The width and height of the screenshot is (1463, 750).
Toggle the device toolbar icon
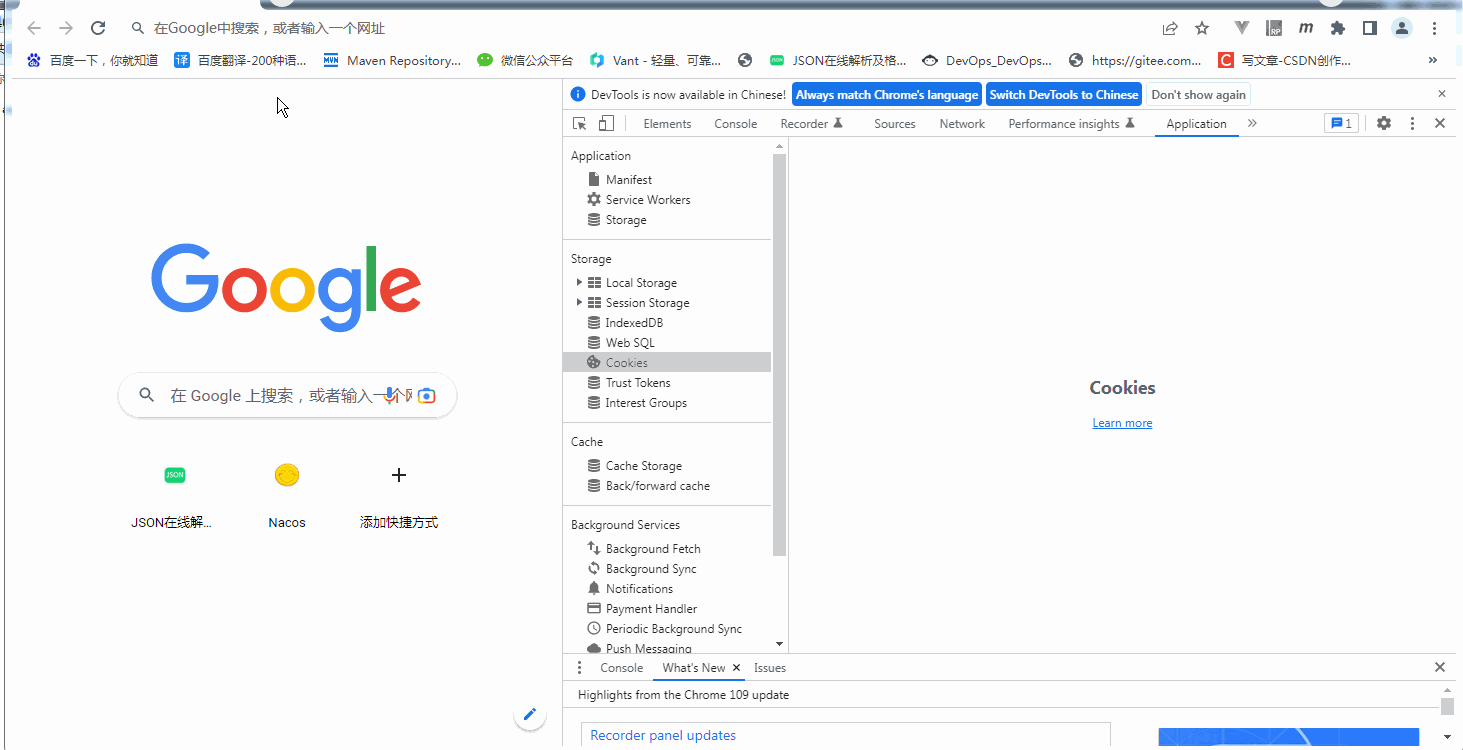(x=606, y=124)
